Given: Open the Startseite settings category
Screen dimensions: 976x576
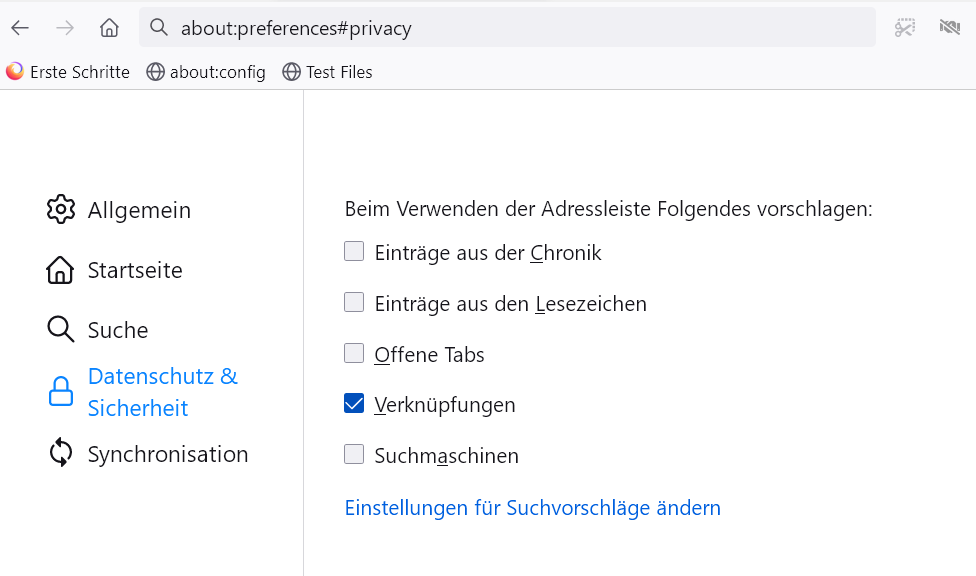Looking at the screenshot, I should 134,270.
